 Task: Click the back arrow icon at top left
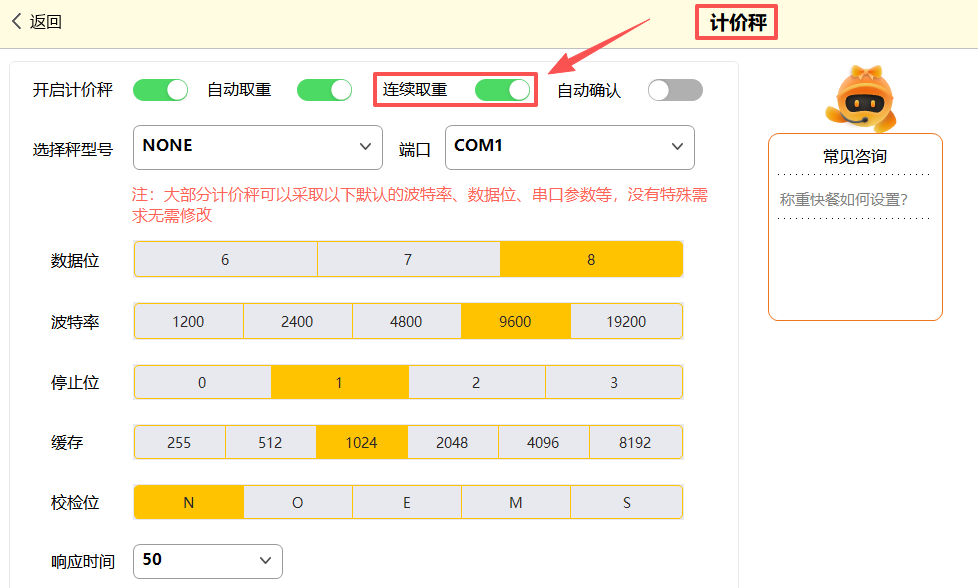pyautogui.click(x=17, y=21)
